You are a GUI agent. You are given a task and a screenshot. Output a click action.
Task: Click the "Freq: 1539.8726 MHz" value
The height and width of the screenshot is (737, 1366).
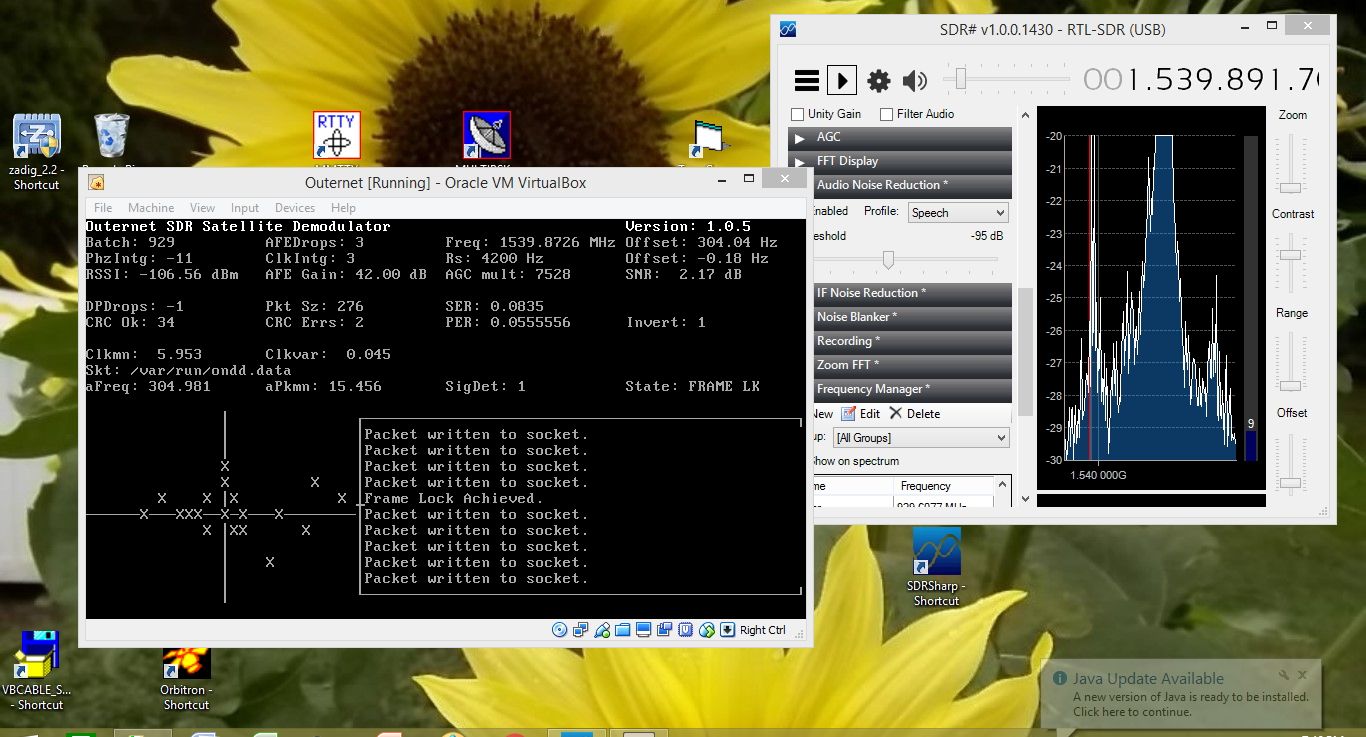(x=530, y=242)
